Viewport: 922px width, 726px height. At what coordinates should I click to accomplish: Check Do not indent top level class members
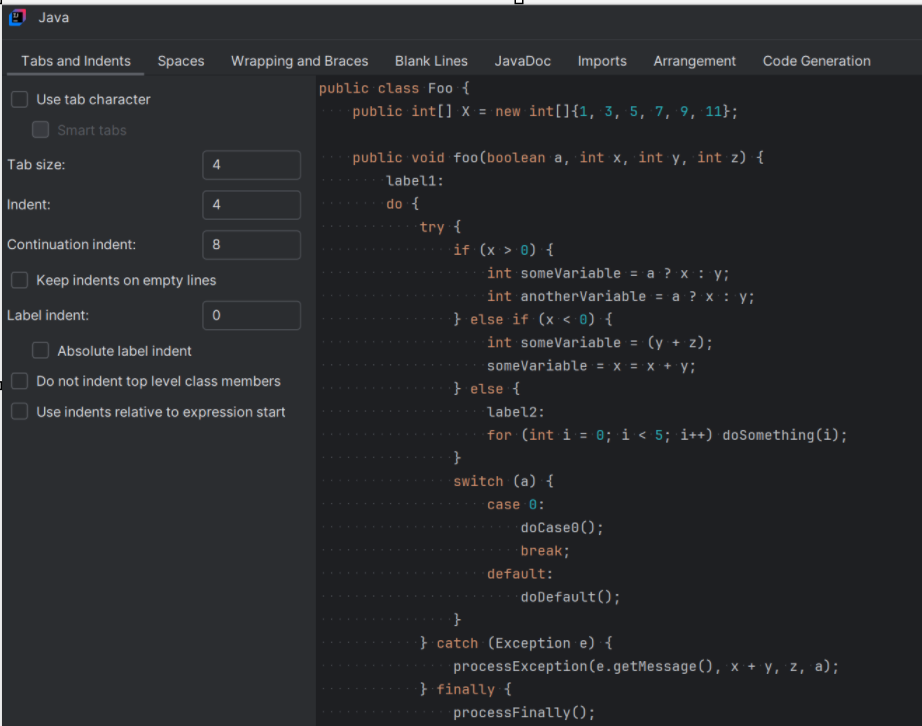[19, 381]
